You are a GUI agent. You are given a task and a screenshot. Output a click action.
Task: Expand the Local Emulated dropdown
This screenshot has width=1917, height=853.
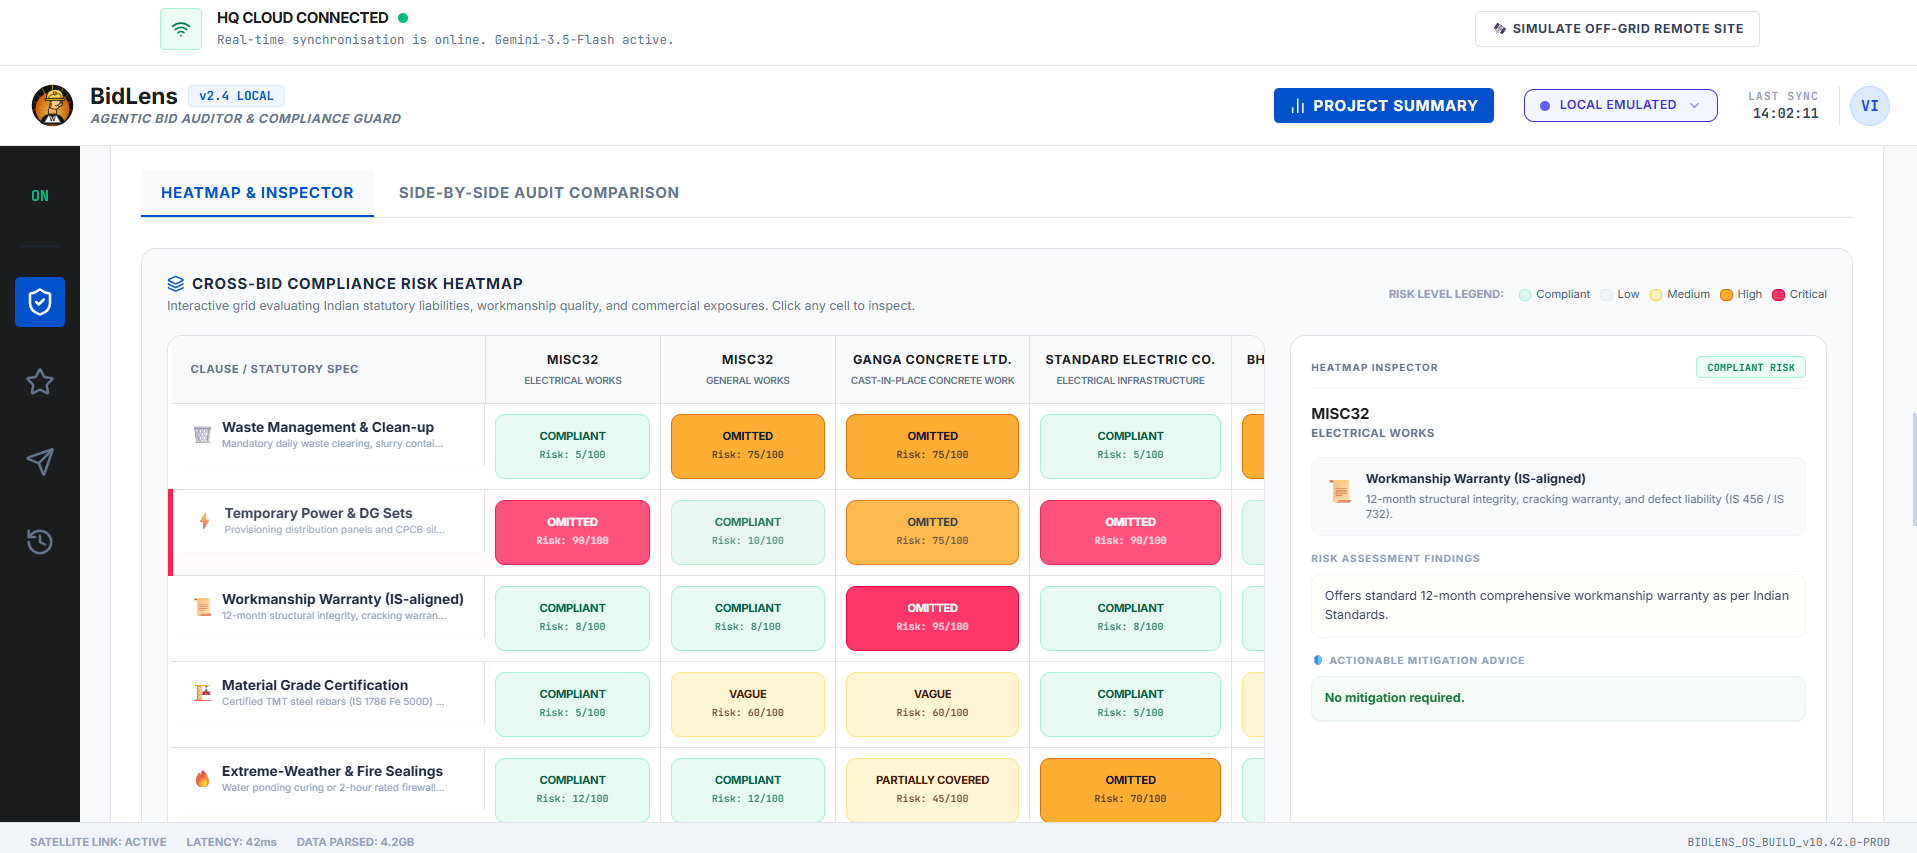[x=1620, y=105]
